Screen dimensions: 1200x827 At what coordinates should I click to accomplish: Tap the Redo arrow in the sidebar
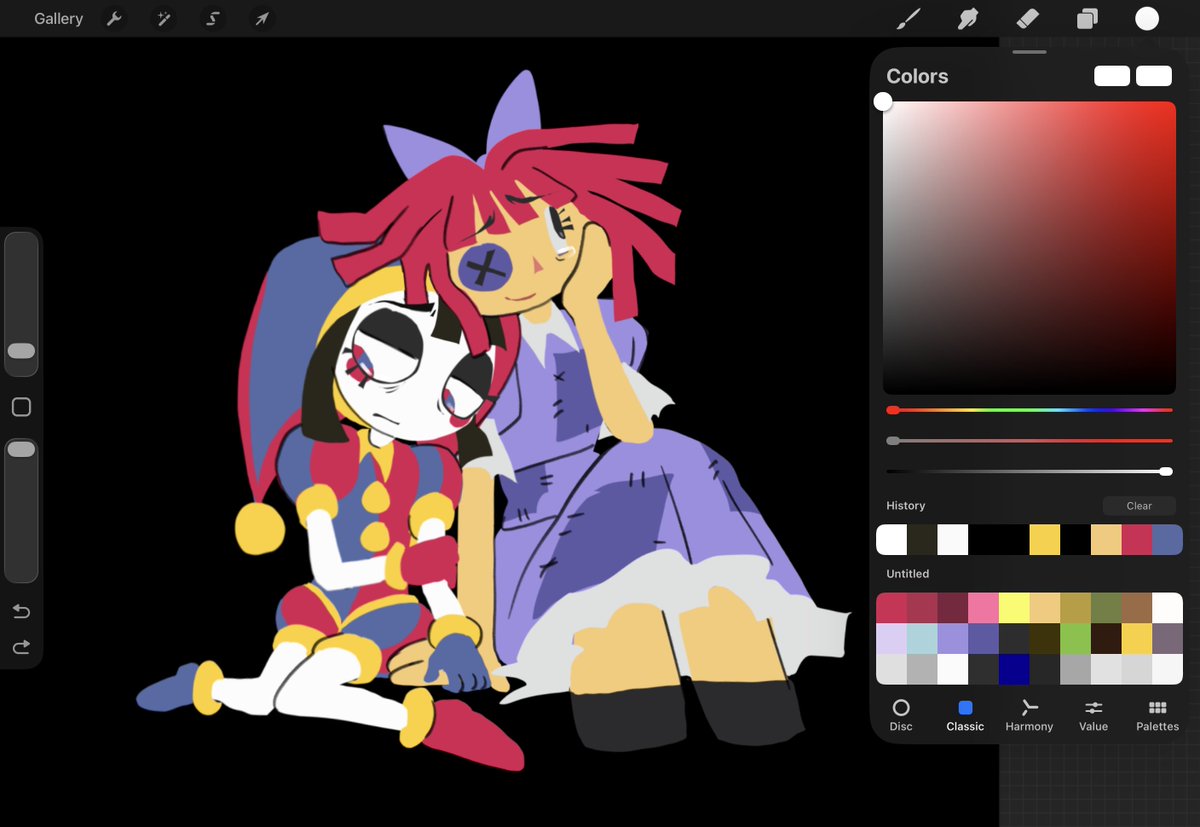pyautogui.click(x=21, y=647)
